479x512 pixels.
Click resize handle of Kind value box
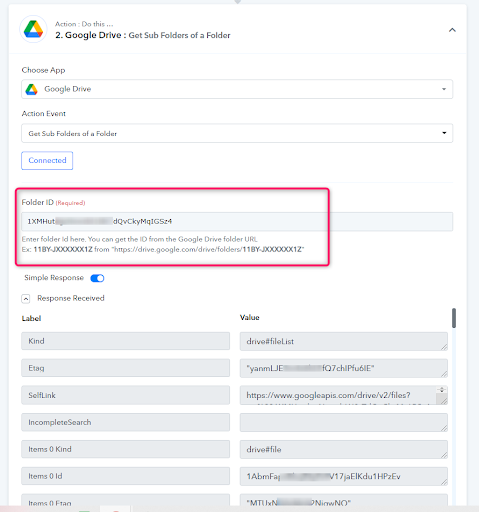[444, 347]
